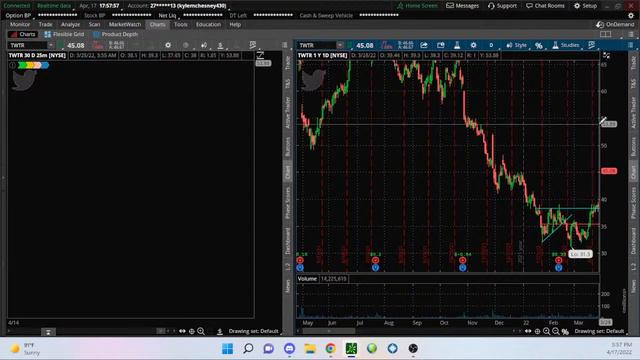Open the Product Depth sub-tab
The width and height of the screenshot is (640, 360).
[x=116, y=34]
